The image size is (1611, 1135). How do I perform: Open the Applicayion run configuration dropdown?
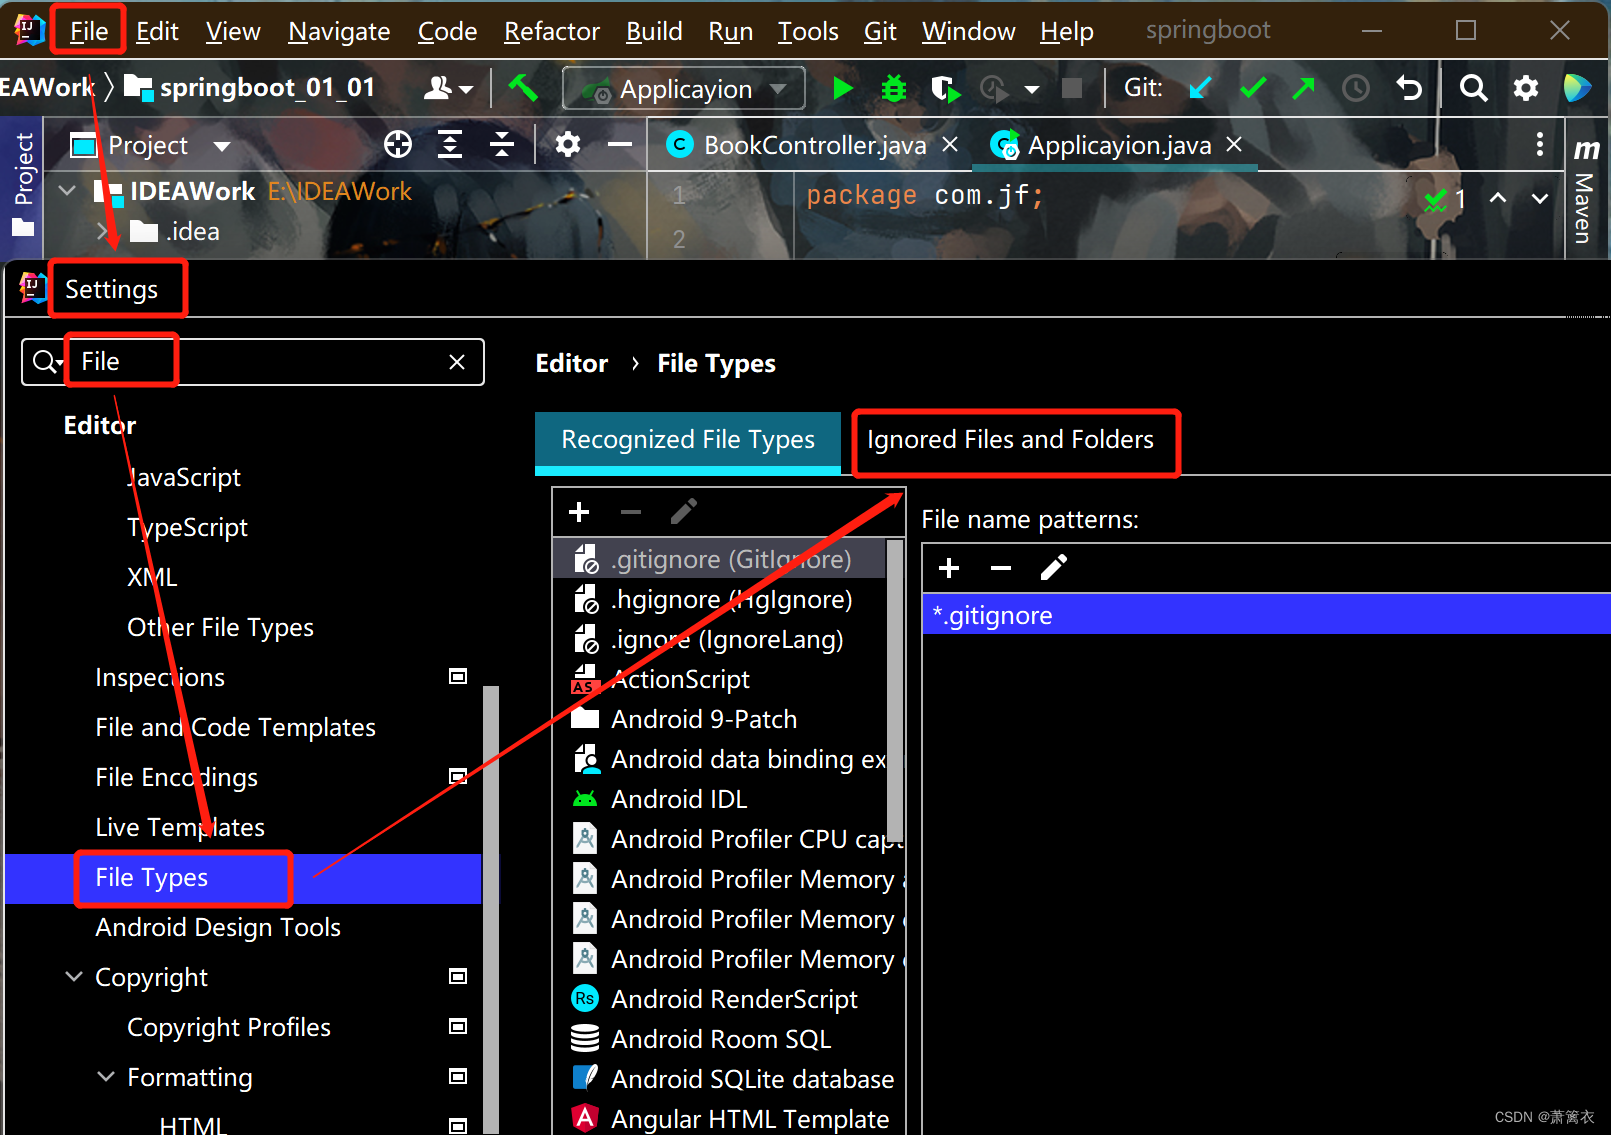[x=684, y=89]
